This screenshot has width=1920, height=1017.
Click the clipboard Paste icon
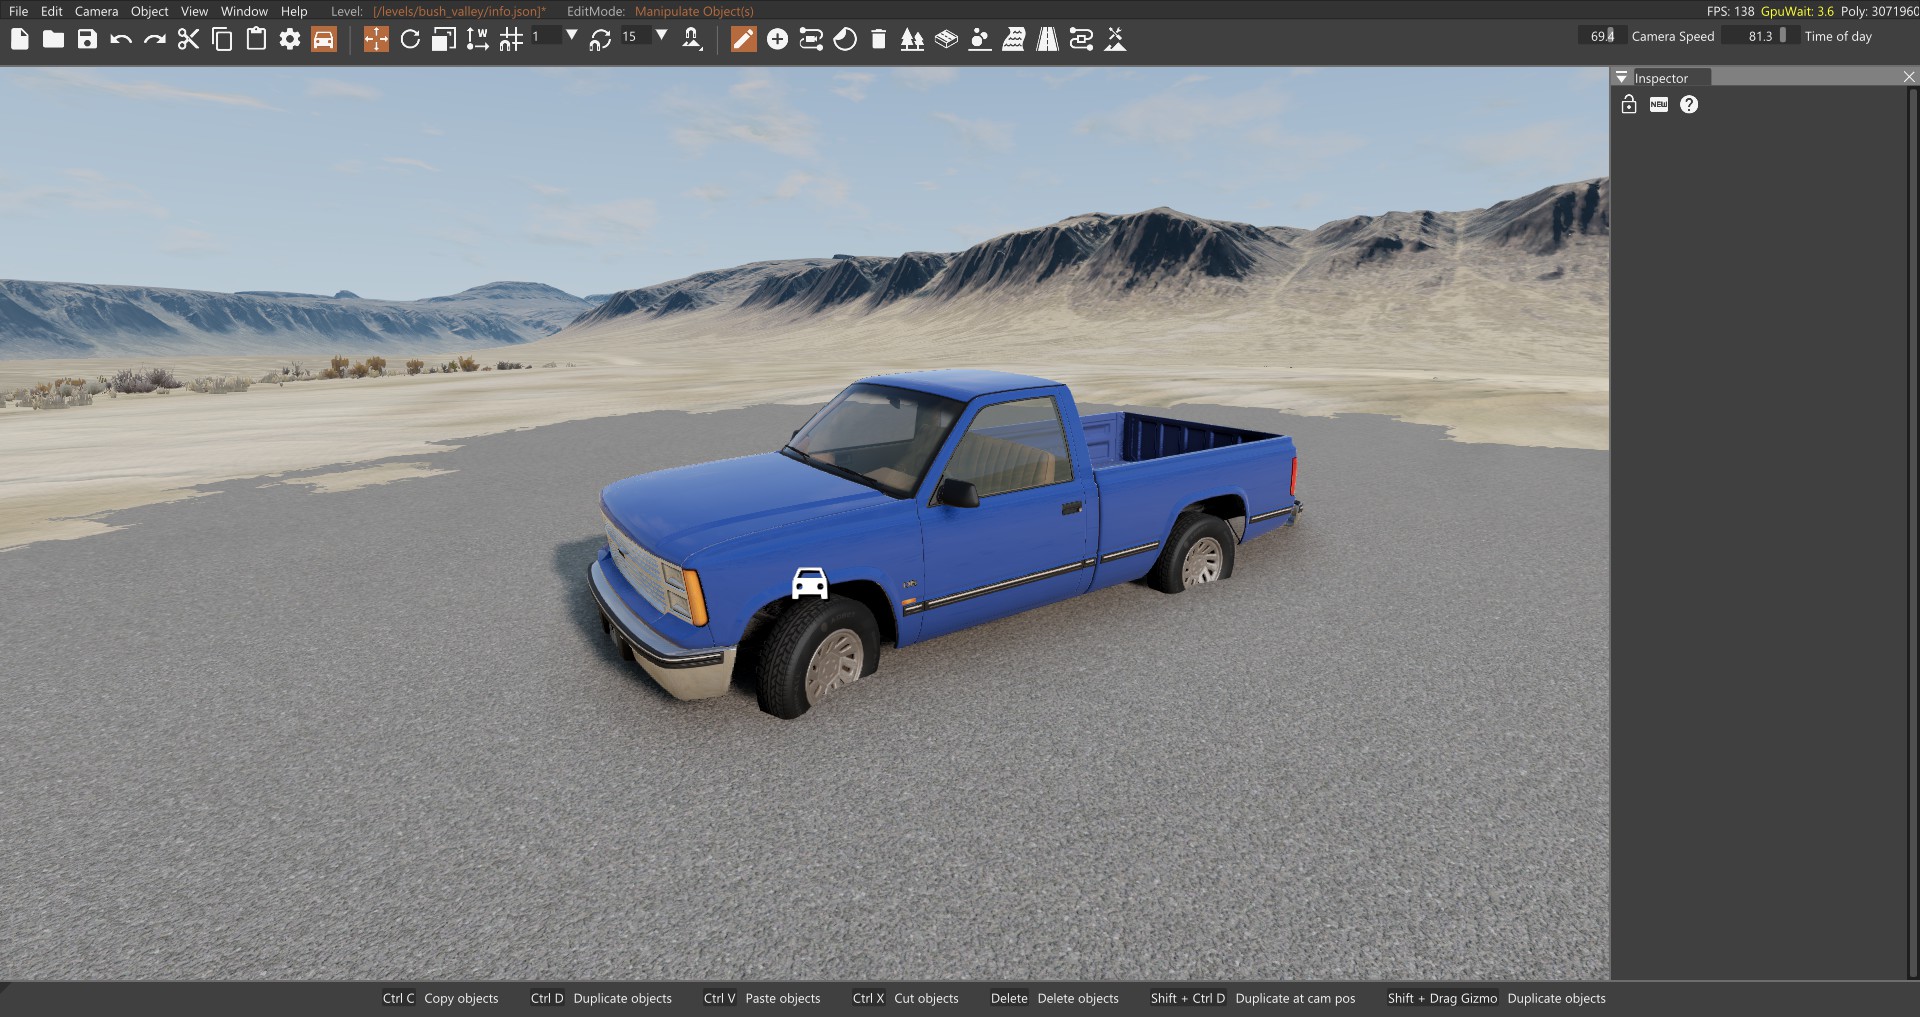[x=256, y=39]
